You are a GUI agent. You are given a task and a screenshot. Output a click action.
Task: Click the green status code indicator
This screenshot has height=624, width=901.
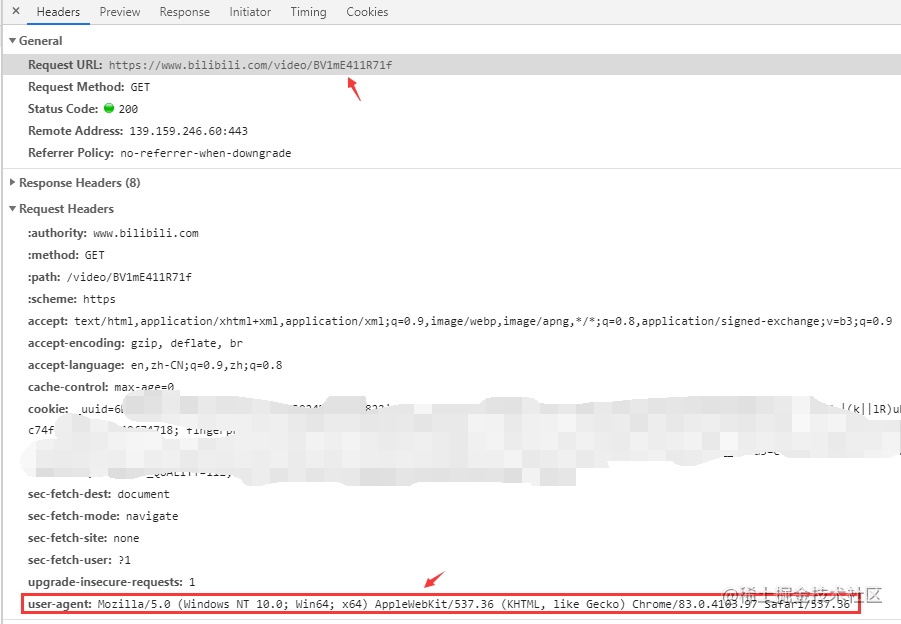pos(109,108)
